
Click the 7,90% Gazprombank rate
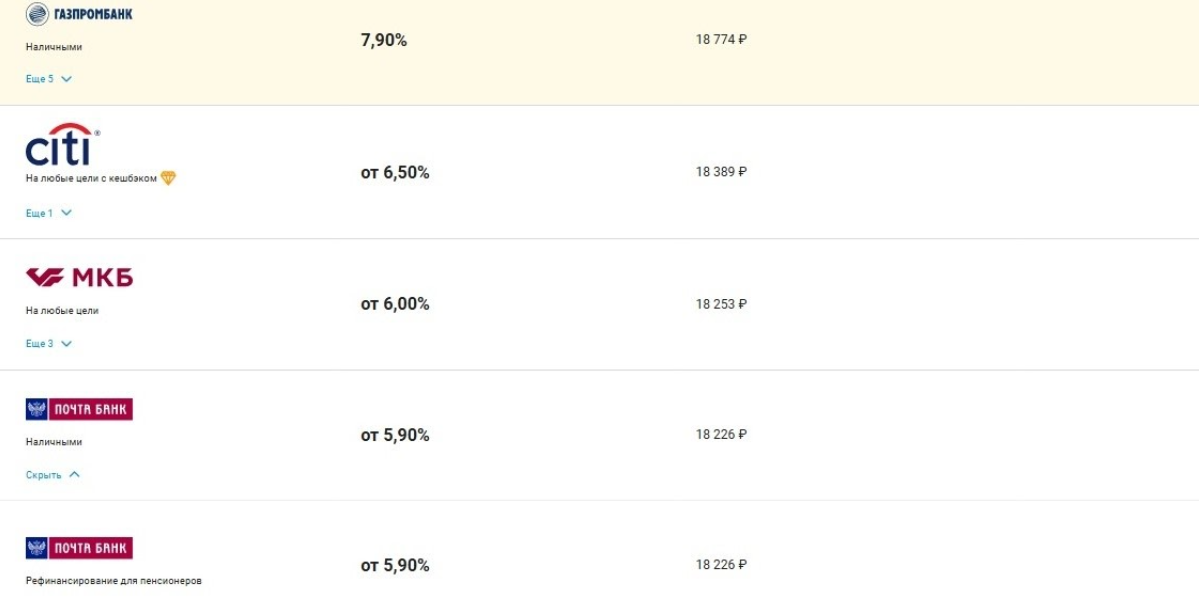(384, 41)
